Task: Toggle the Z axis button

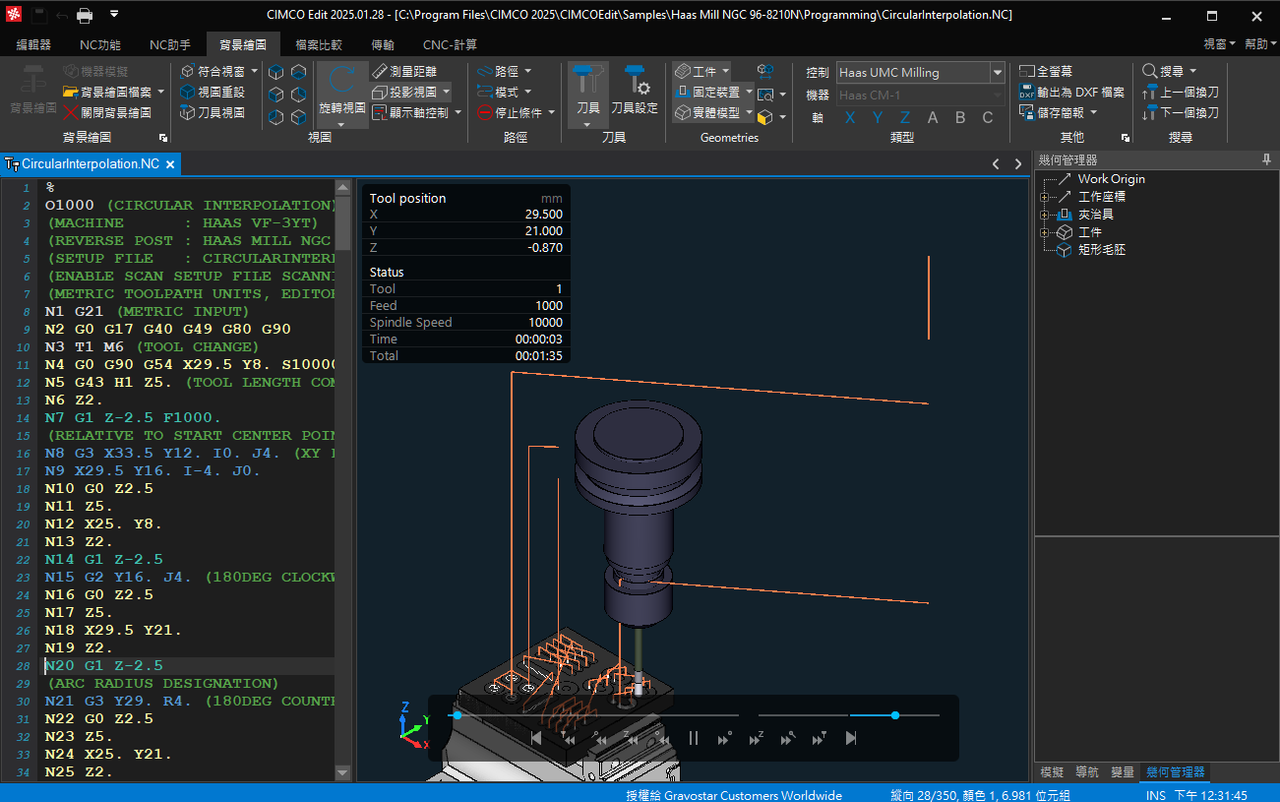Action: pyautogui.click(x=905, y=118)
